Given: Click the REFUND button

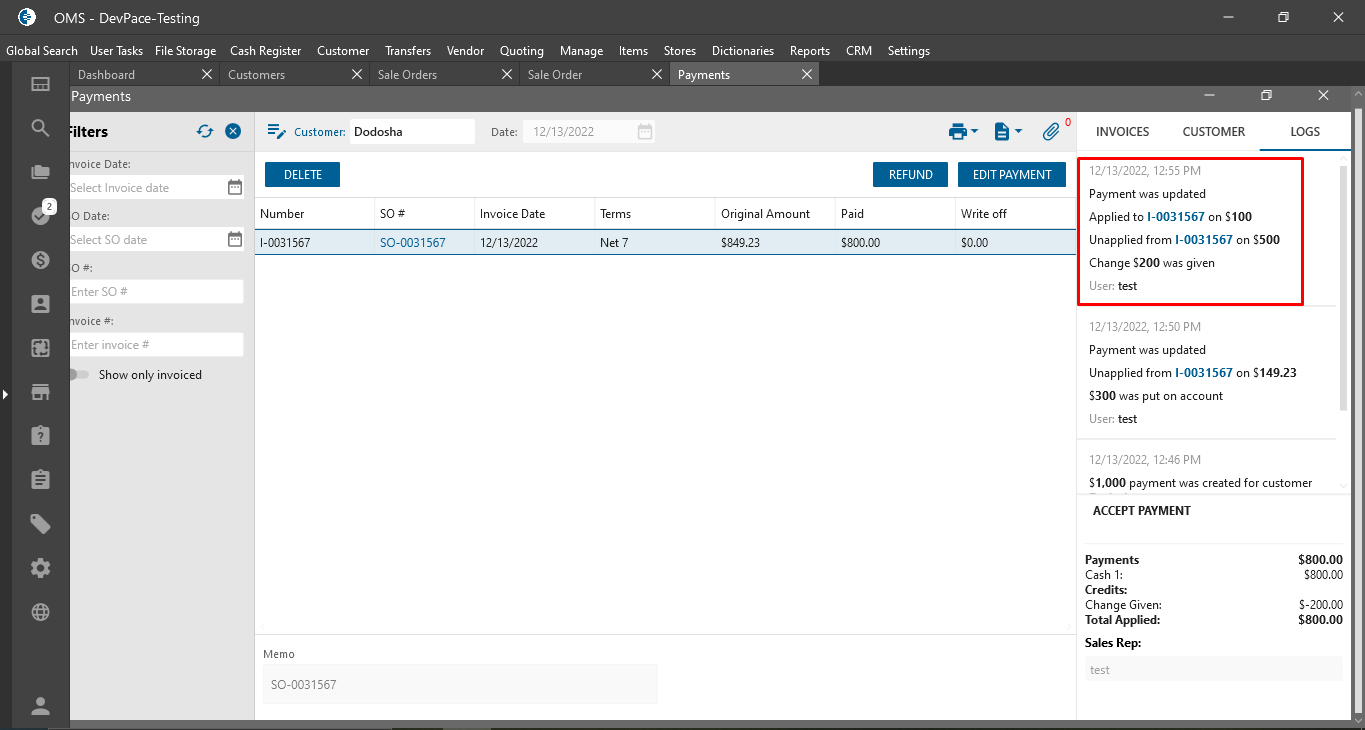Looking at the screenshot, I should pos(910,174).
